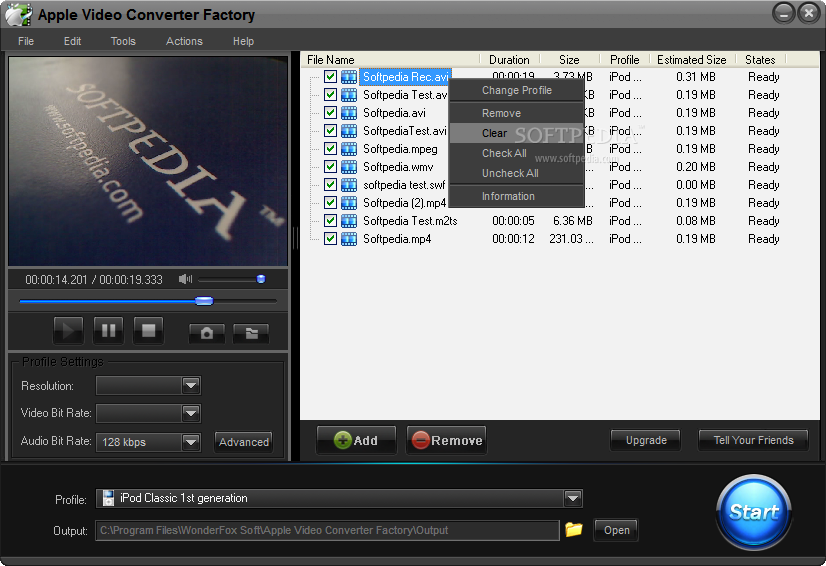Click film icon next to Softpedia Test.avi
This screenshot has height=566, width=826.
349,95
